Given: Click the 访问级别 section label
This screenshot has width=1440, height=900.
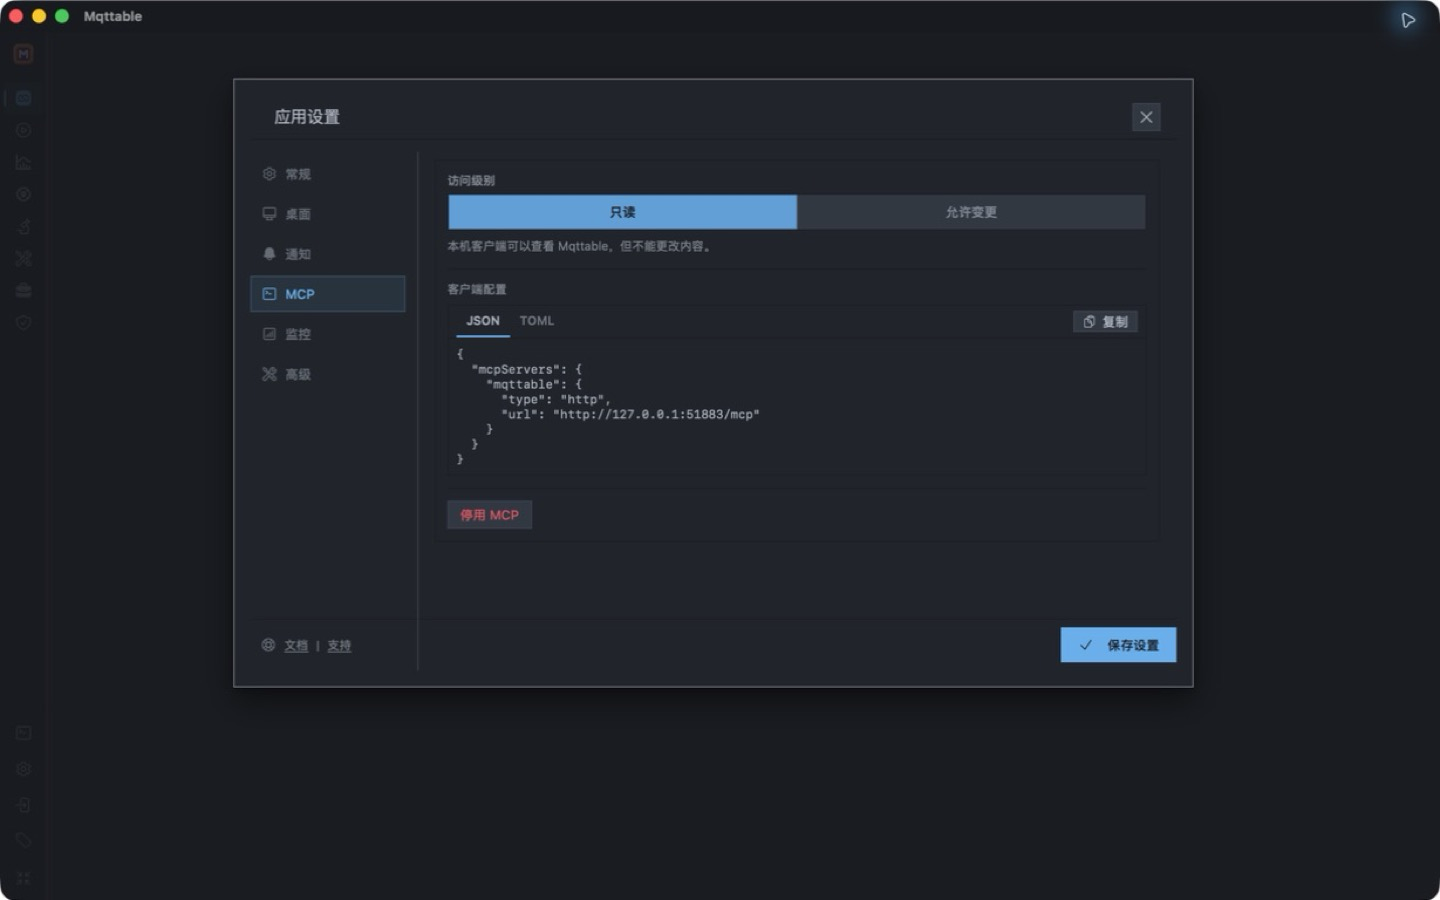Looking at the screenshot, I should coord(471,181).
